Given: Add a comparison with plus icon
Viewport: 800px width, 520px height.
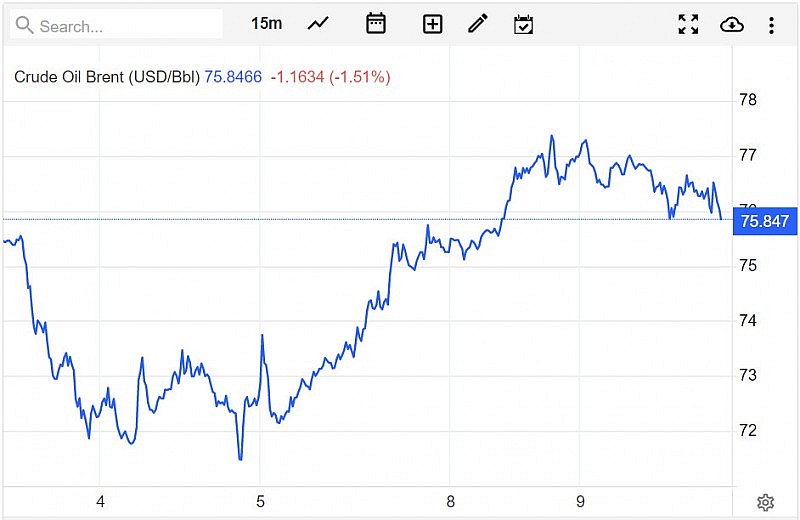Looking at the screenshot, I should (x=432, y=24).
